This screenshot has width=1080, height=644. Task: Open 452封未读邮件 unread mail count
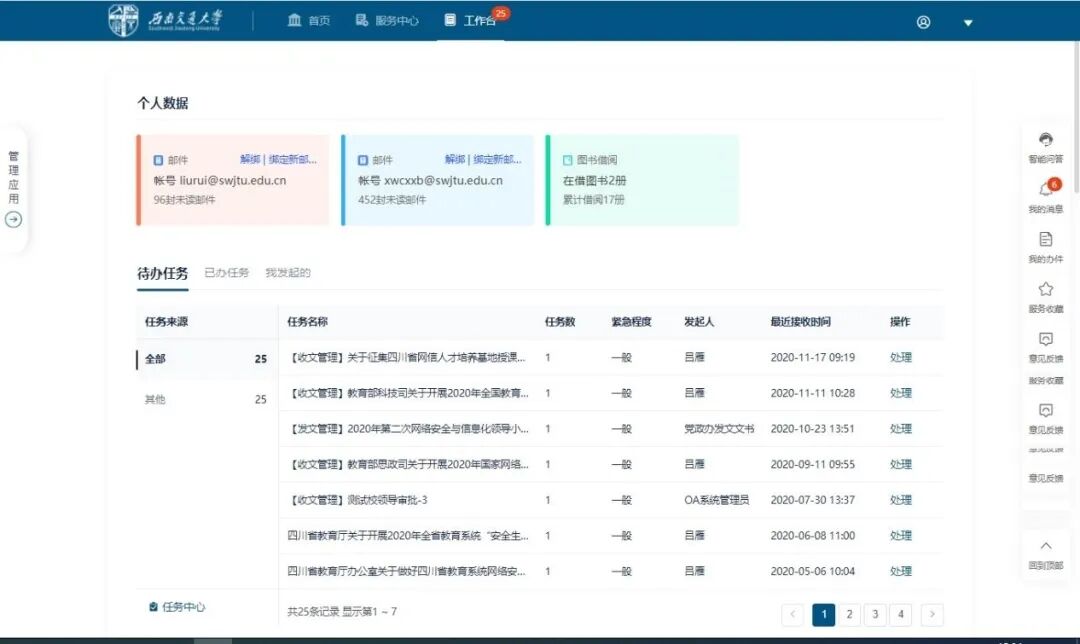pyautogui.click(x=392, y=200)
